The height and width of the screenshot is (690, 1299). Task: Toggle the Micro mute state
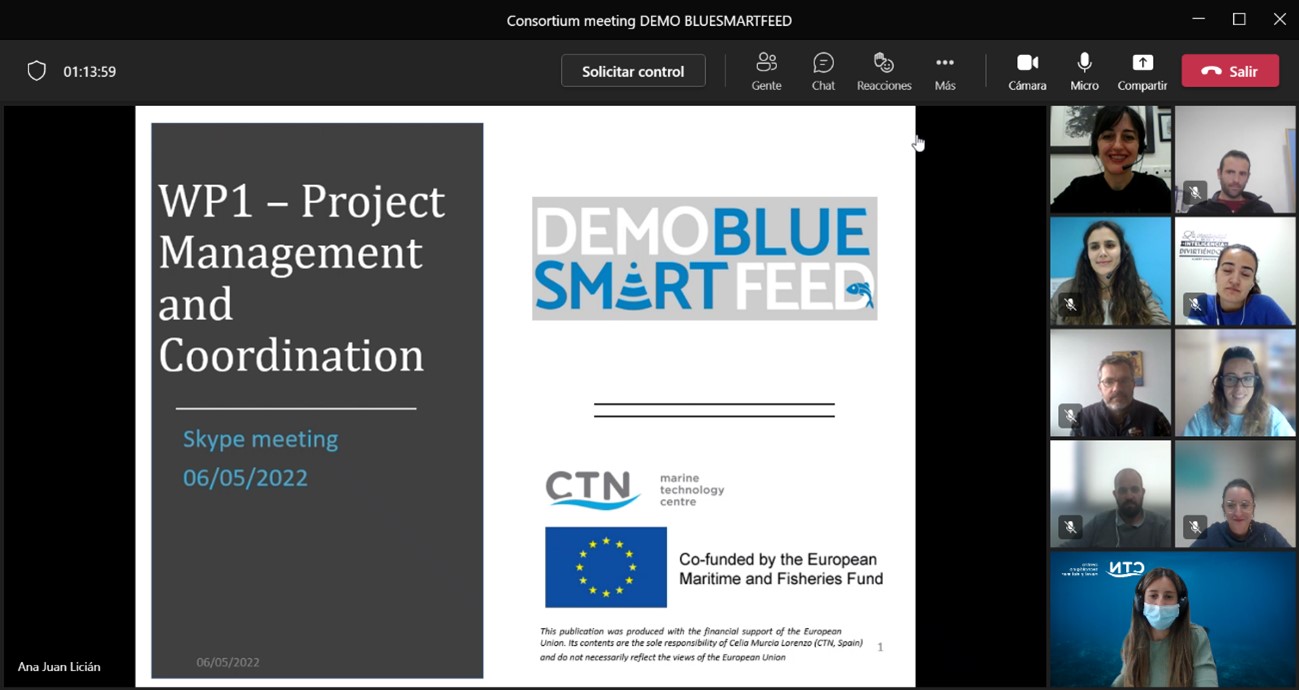tap(1084, 72)
